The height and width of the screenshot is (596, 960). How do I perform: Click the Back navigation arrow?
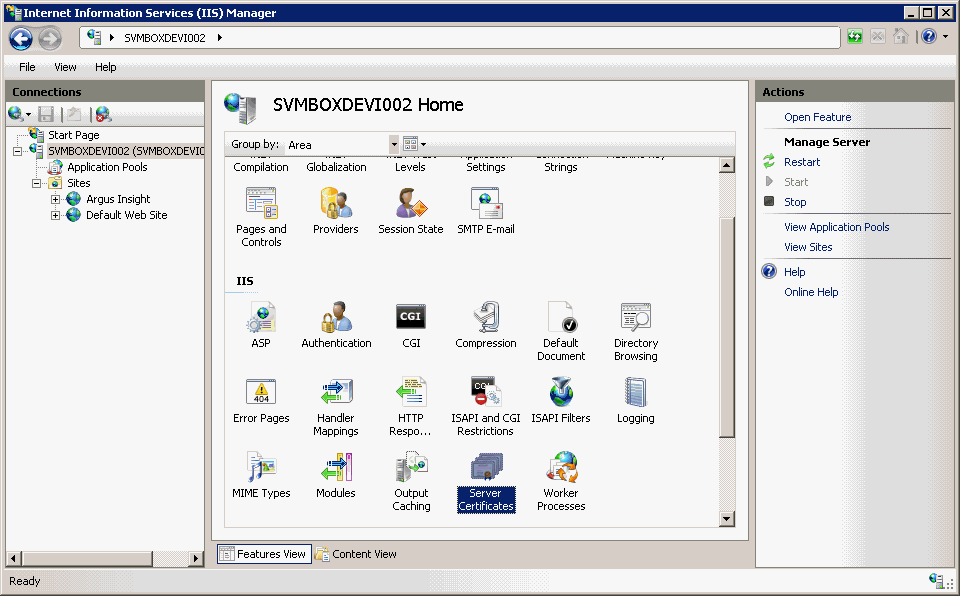(x=21, y=39)
